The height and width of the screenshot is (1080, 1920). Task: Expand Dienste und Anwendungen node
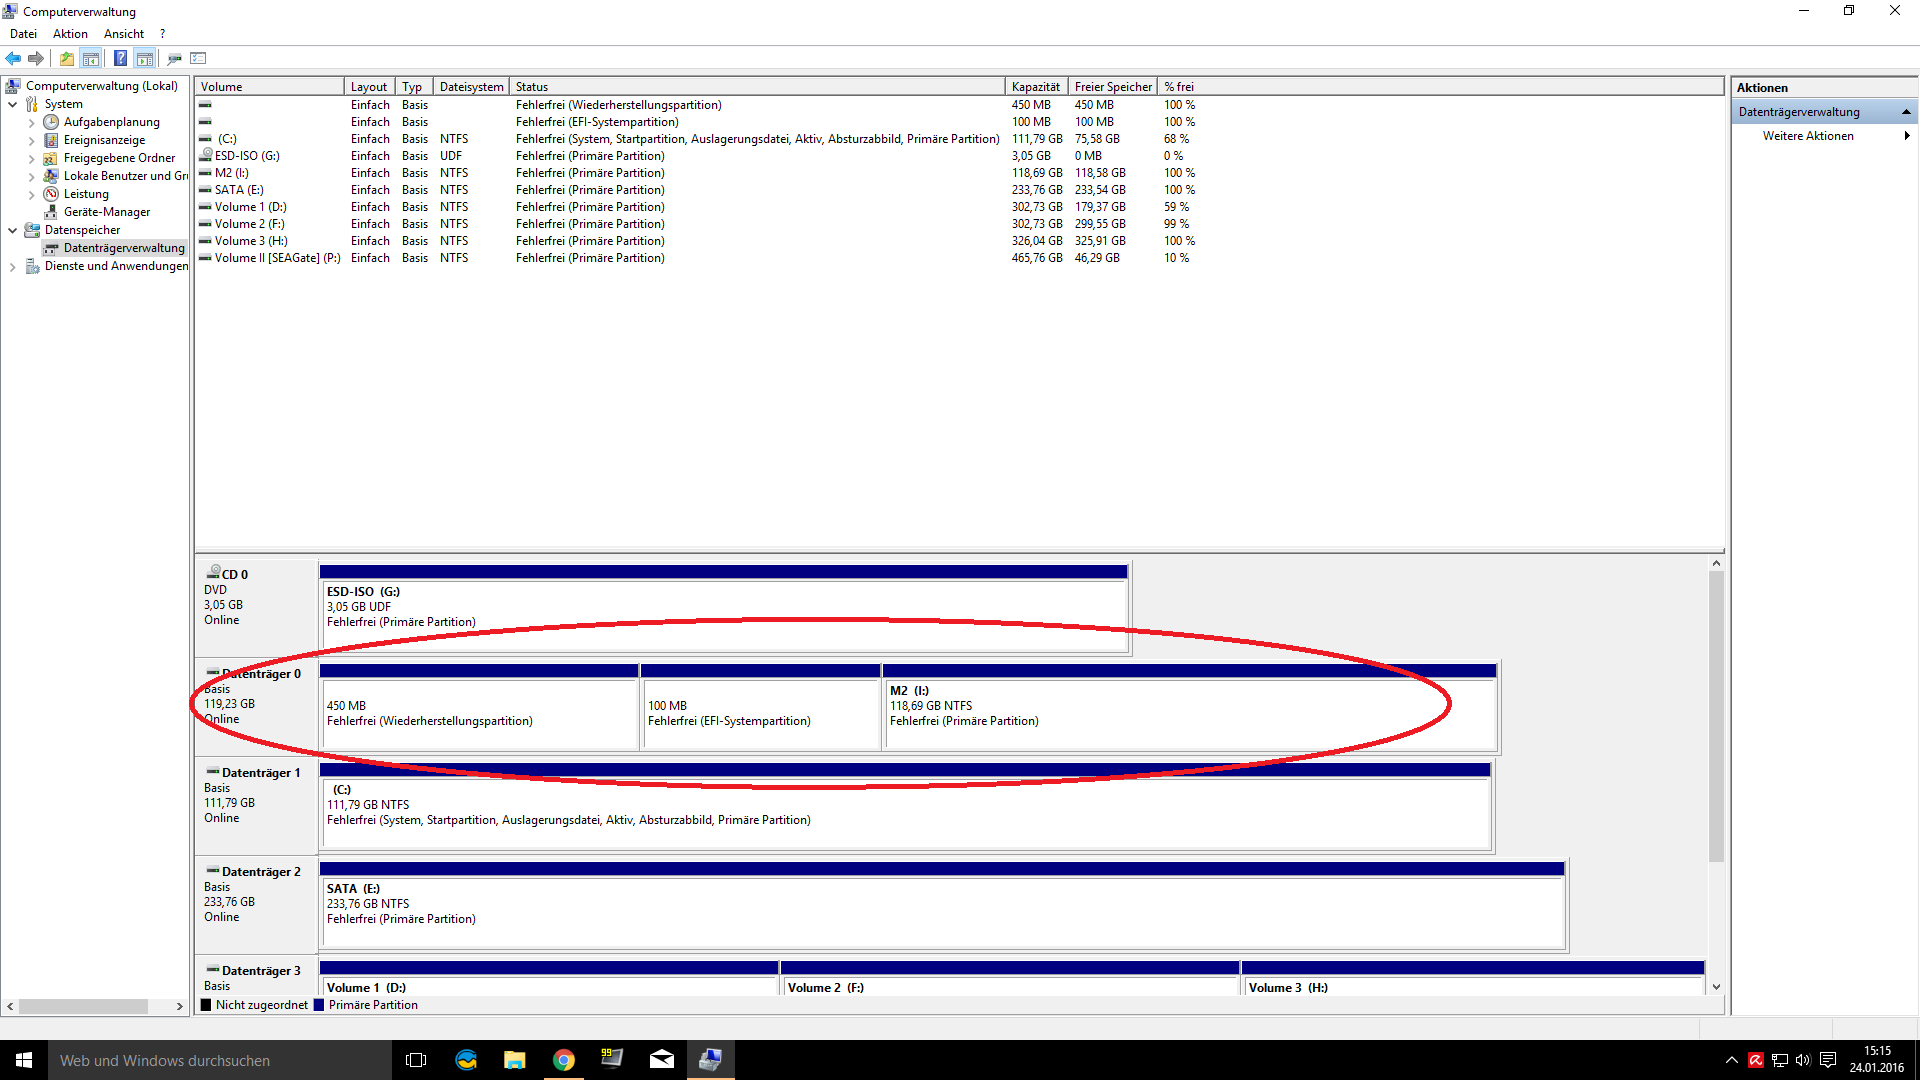(12, 266)
